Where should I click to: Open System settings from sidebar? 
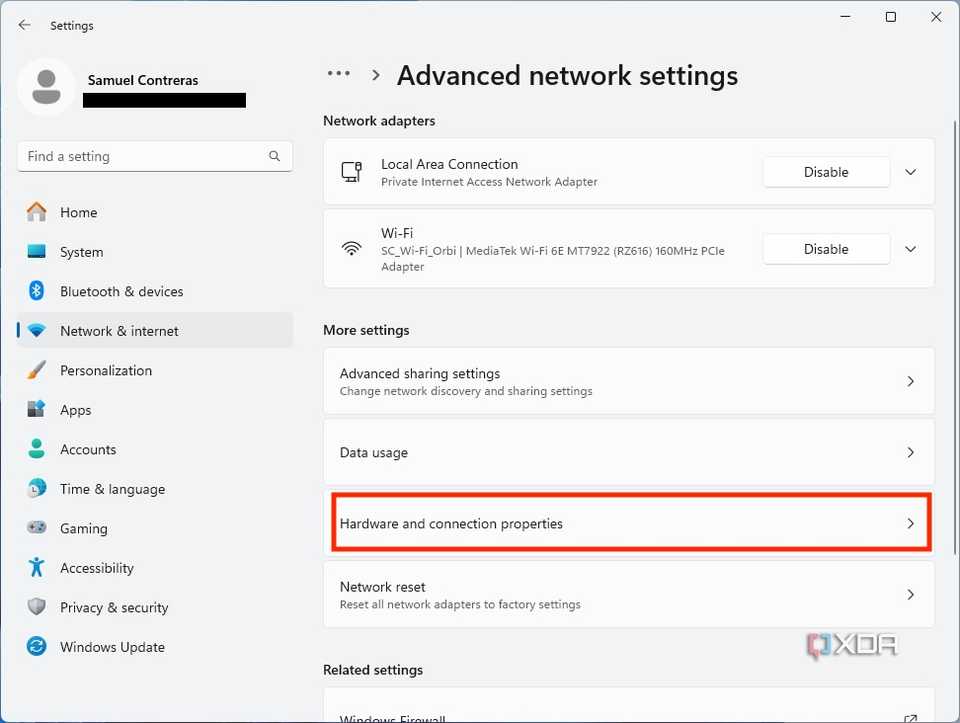coord(37,252)
